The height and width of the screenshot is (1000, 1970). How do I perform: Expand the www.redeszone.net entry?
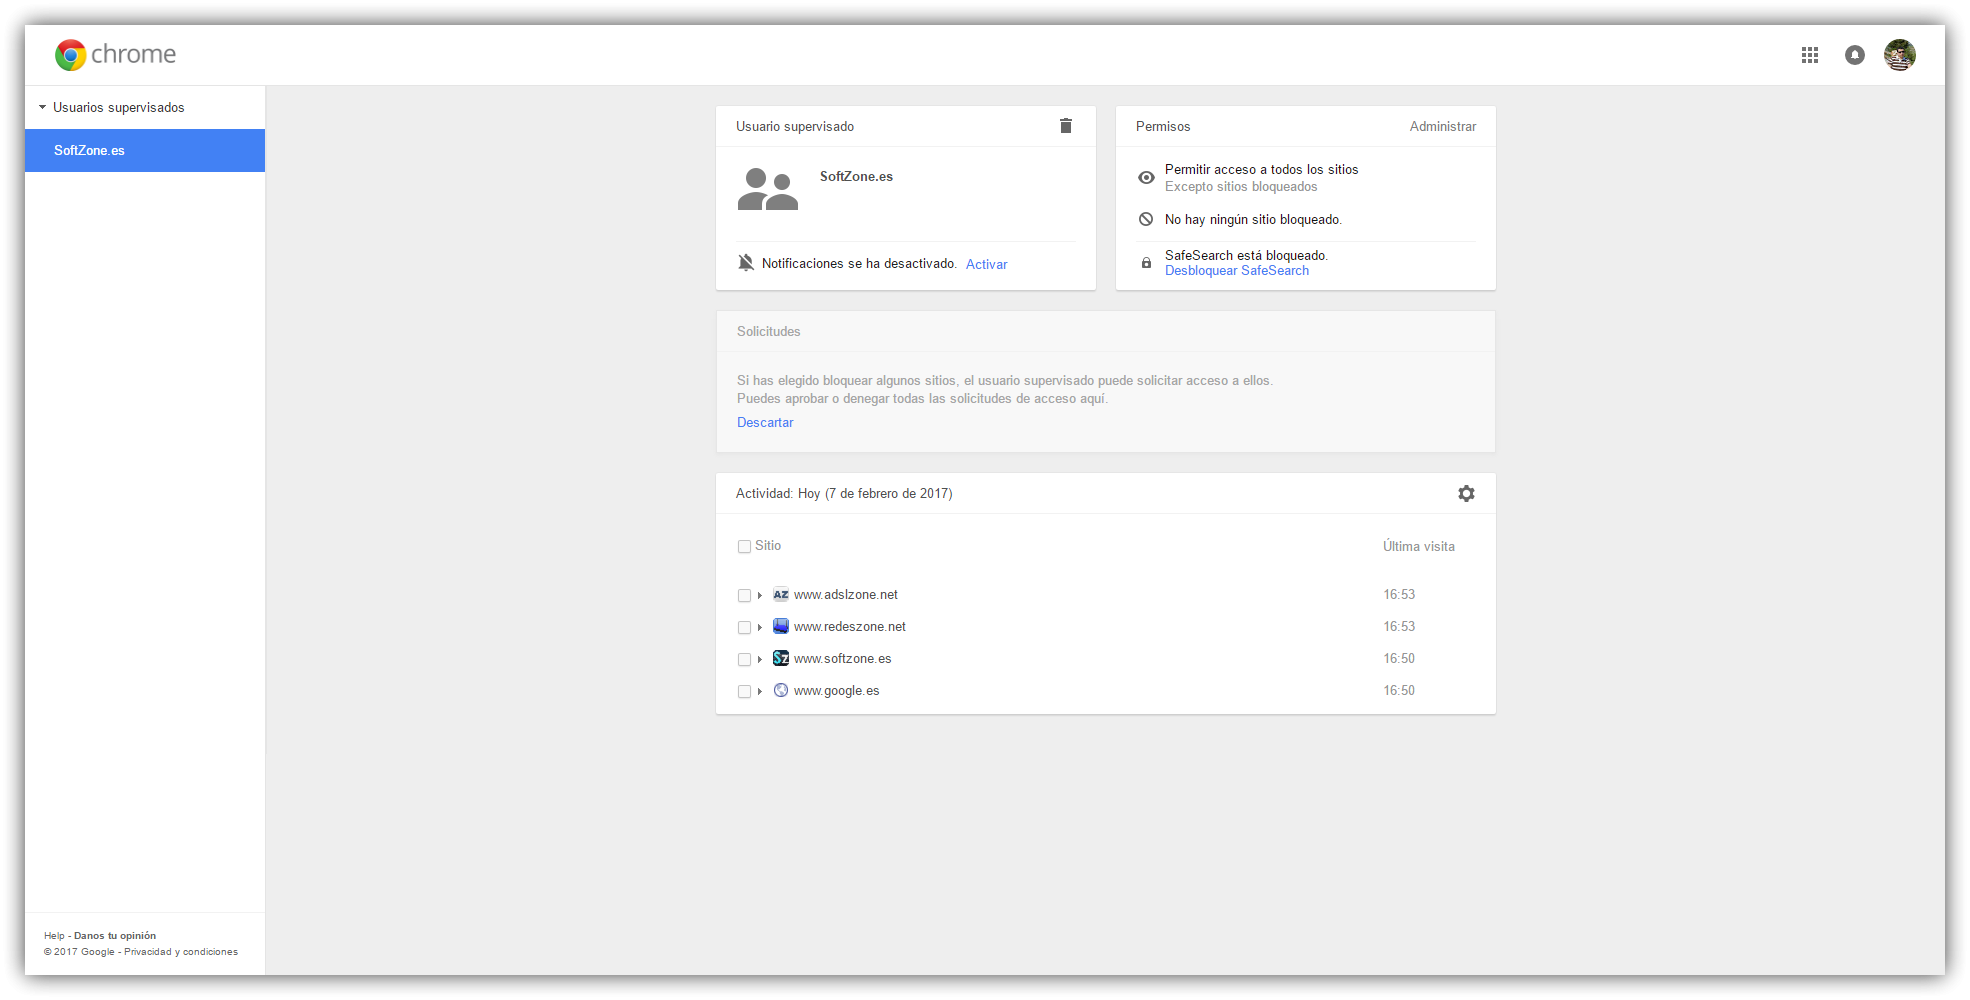760,628
